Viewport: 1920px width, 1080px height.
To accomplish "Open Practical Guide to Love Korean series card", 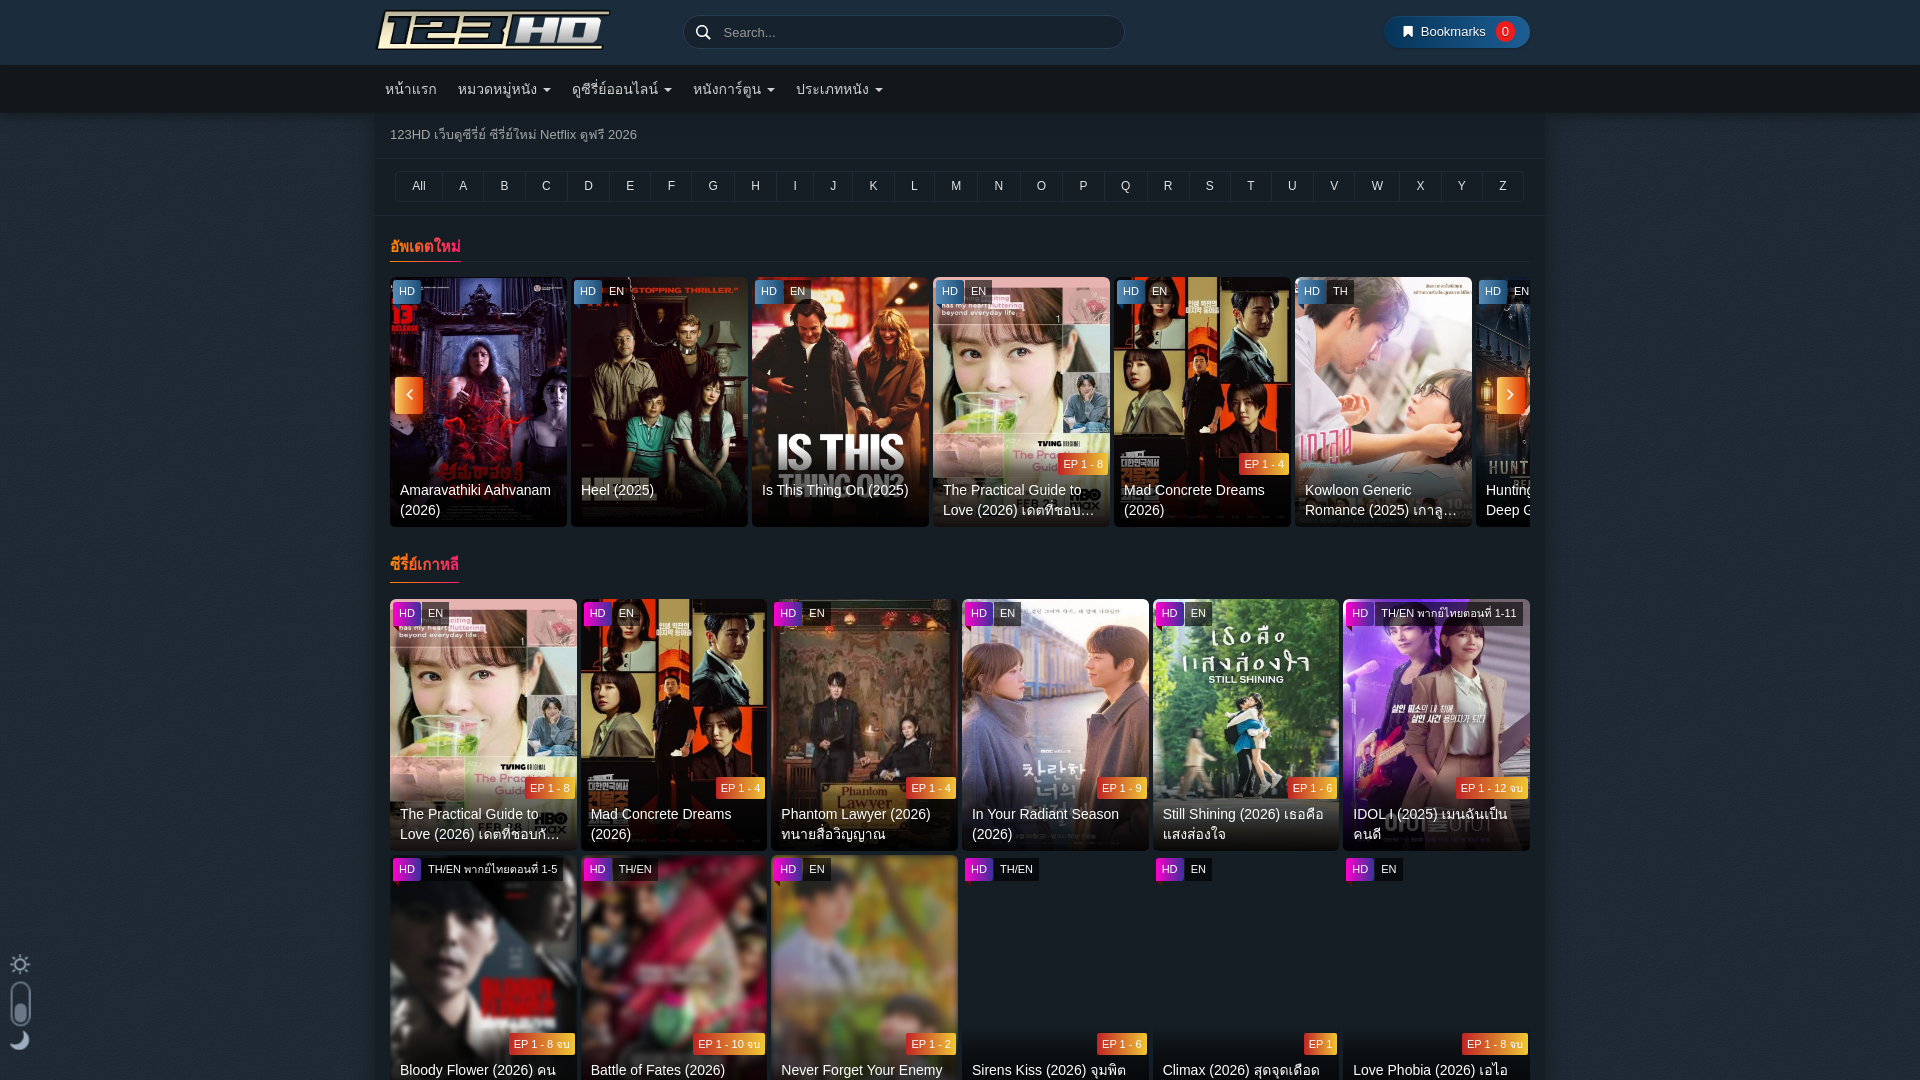I will point(483,725).
